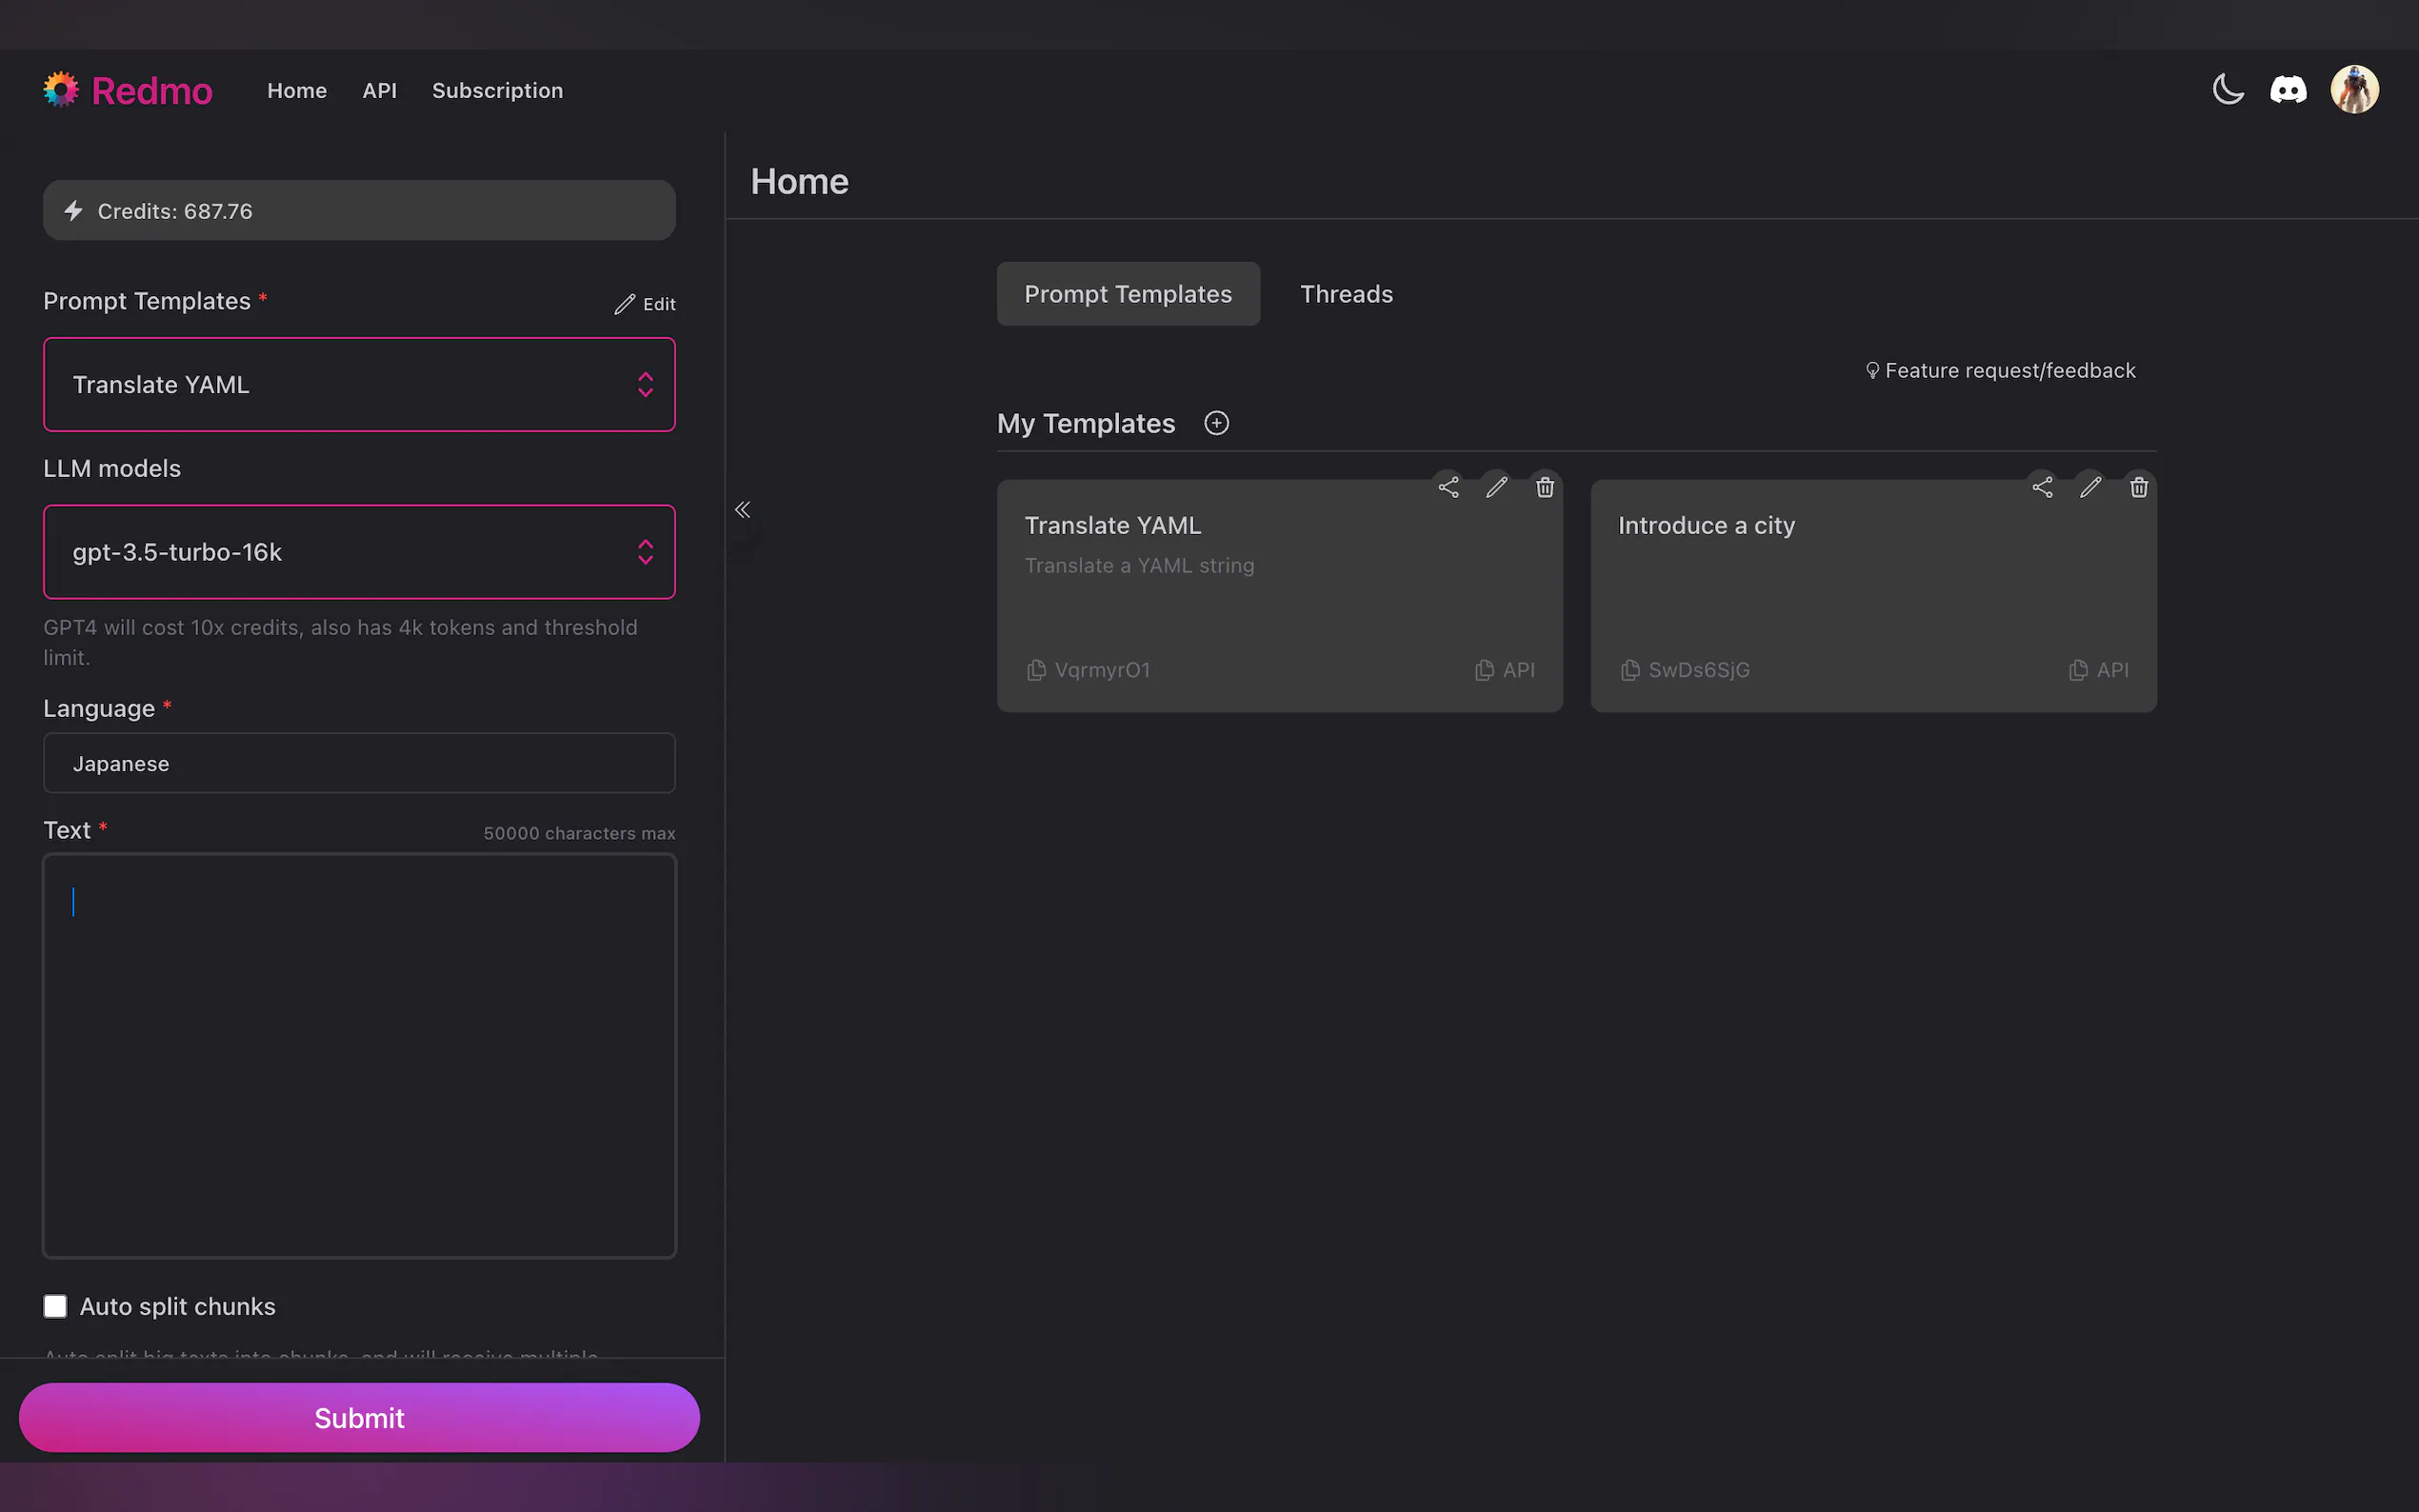Enable Auto split chunks checkbox
2419x1512 pixels.
pyautogui.click(x=55, y=1306)
